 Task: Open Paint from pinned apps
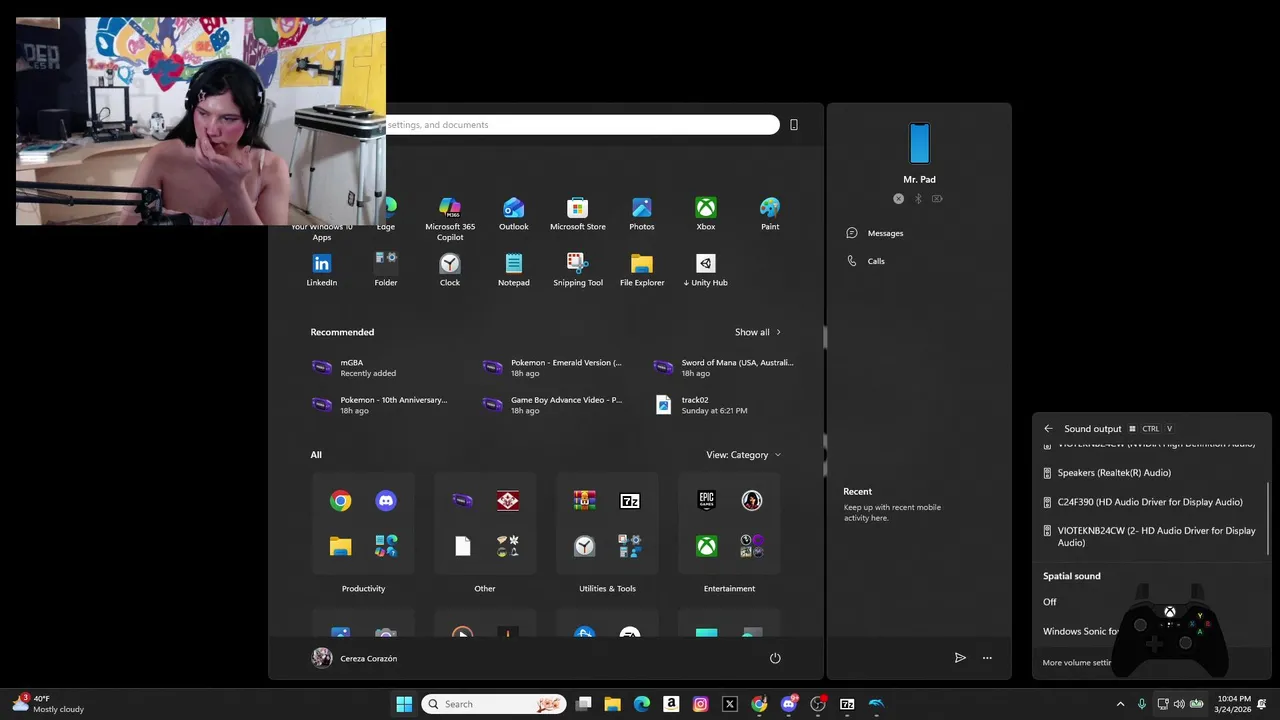point(770,214)
